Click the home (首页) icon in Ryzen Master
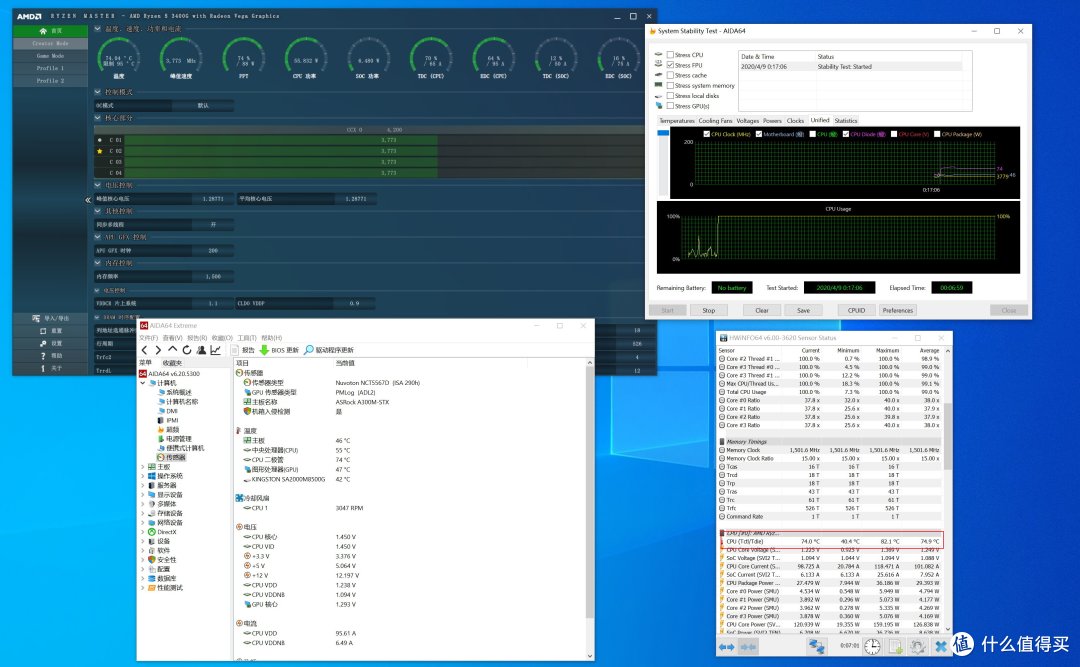Screen dimensions: 1080x667 pyautogui.click(x=43, y=31)
